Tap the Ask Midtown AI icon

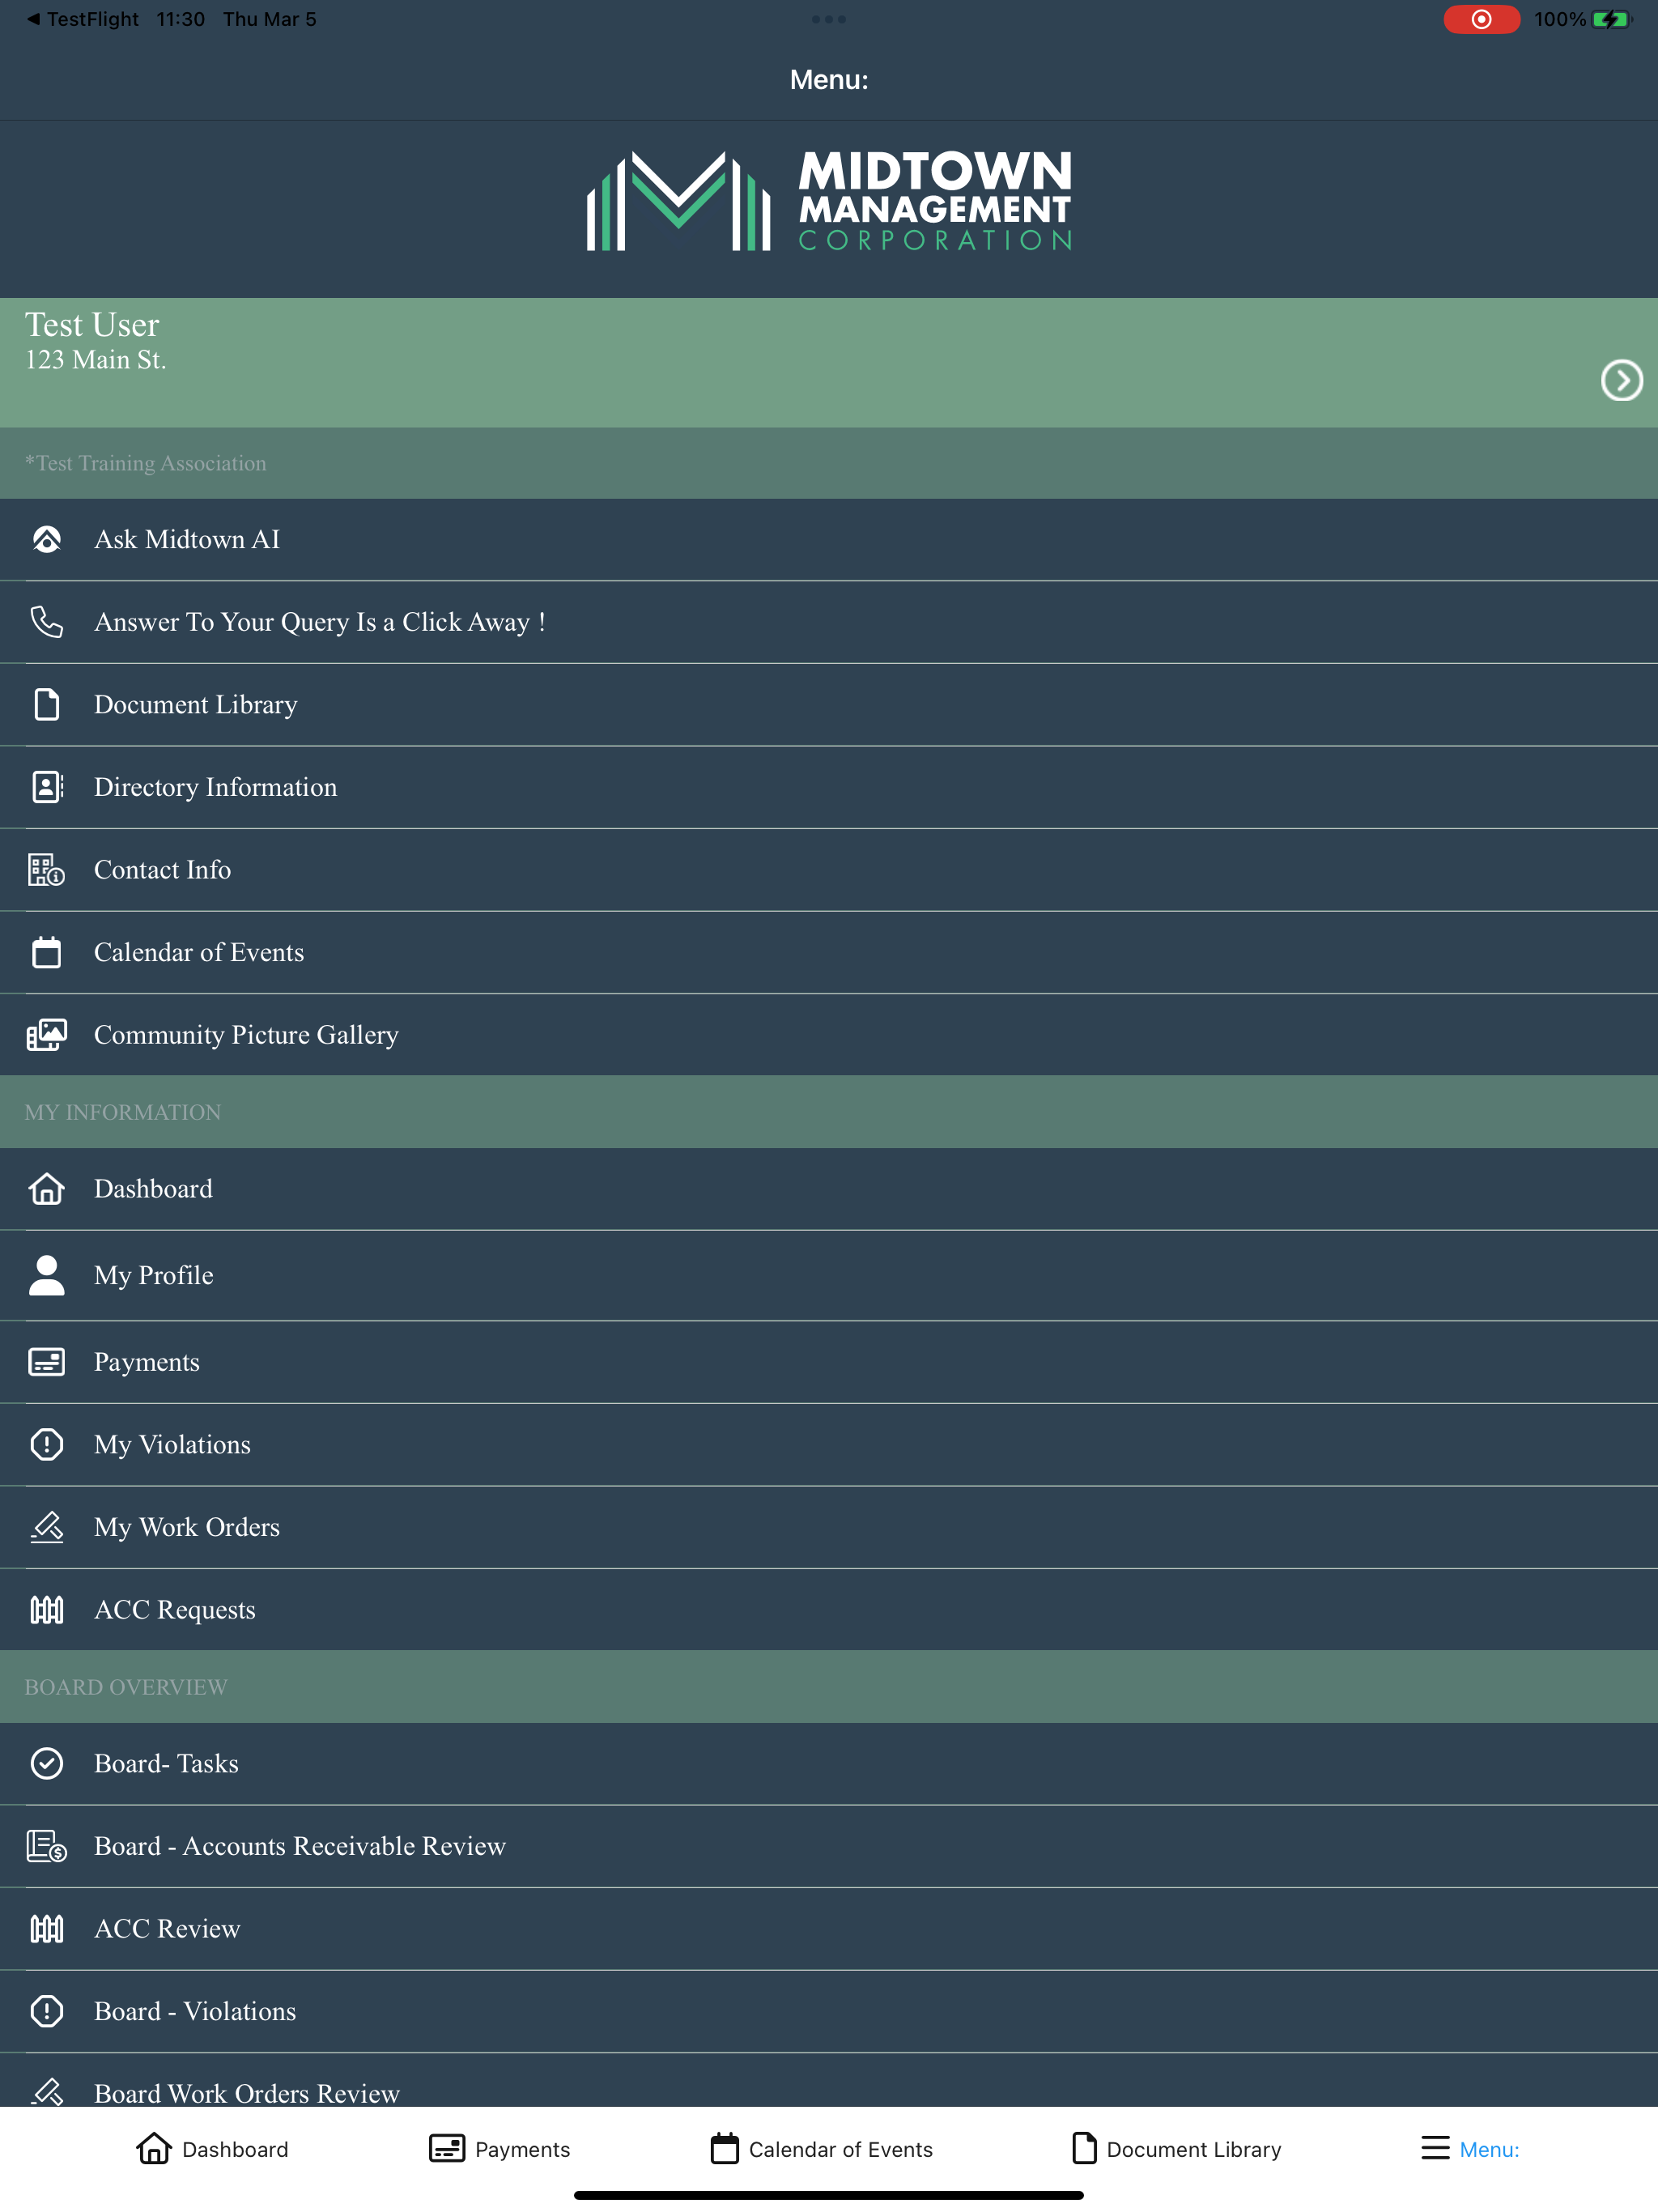point(47,539)
